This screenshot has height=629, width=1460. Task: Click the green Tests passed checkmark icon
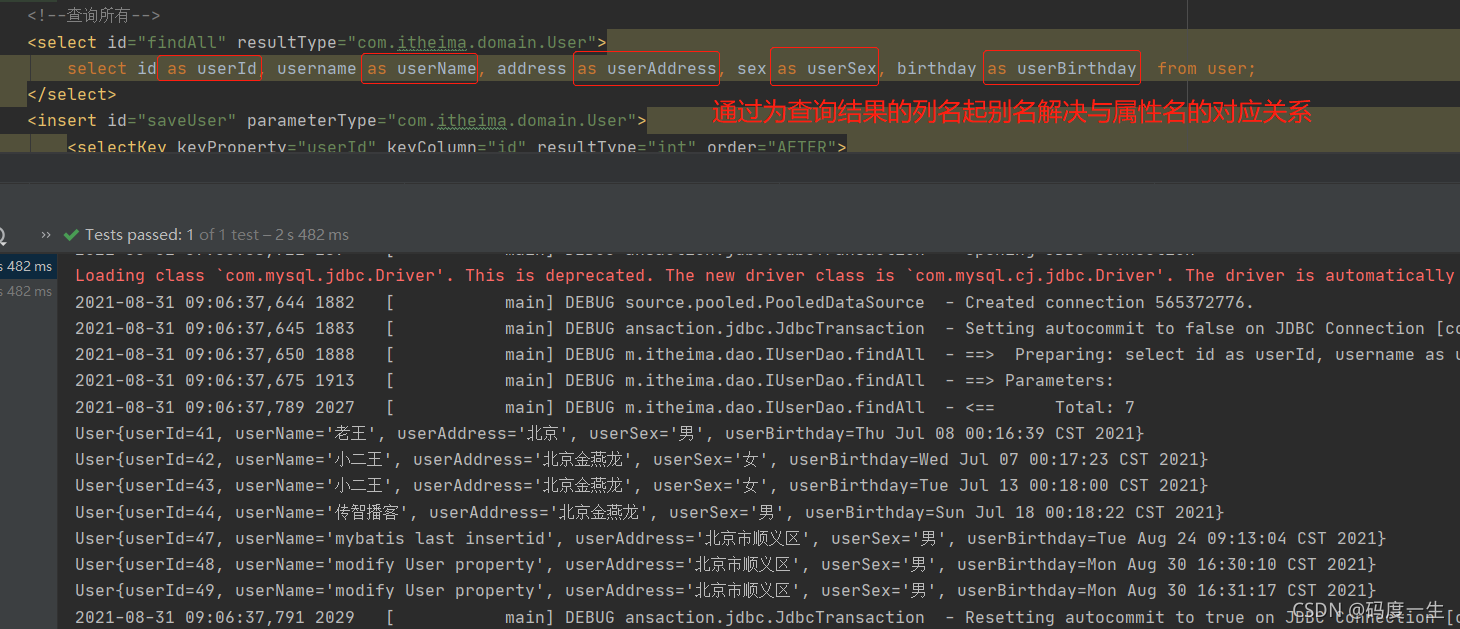[71, 235]
